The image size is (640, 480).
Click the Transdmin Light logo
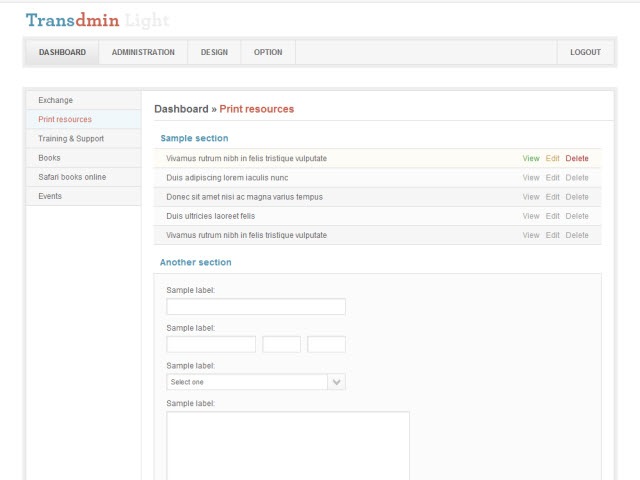[x=97, y=20]
